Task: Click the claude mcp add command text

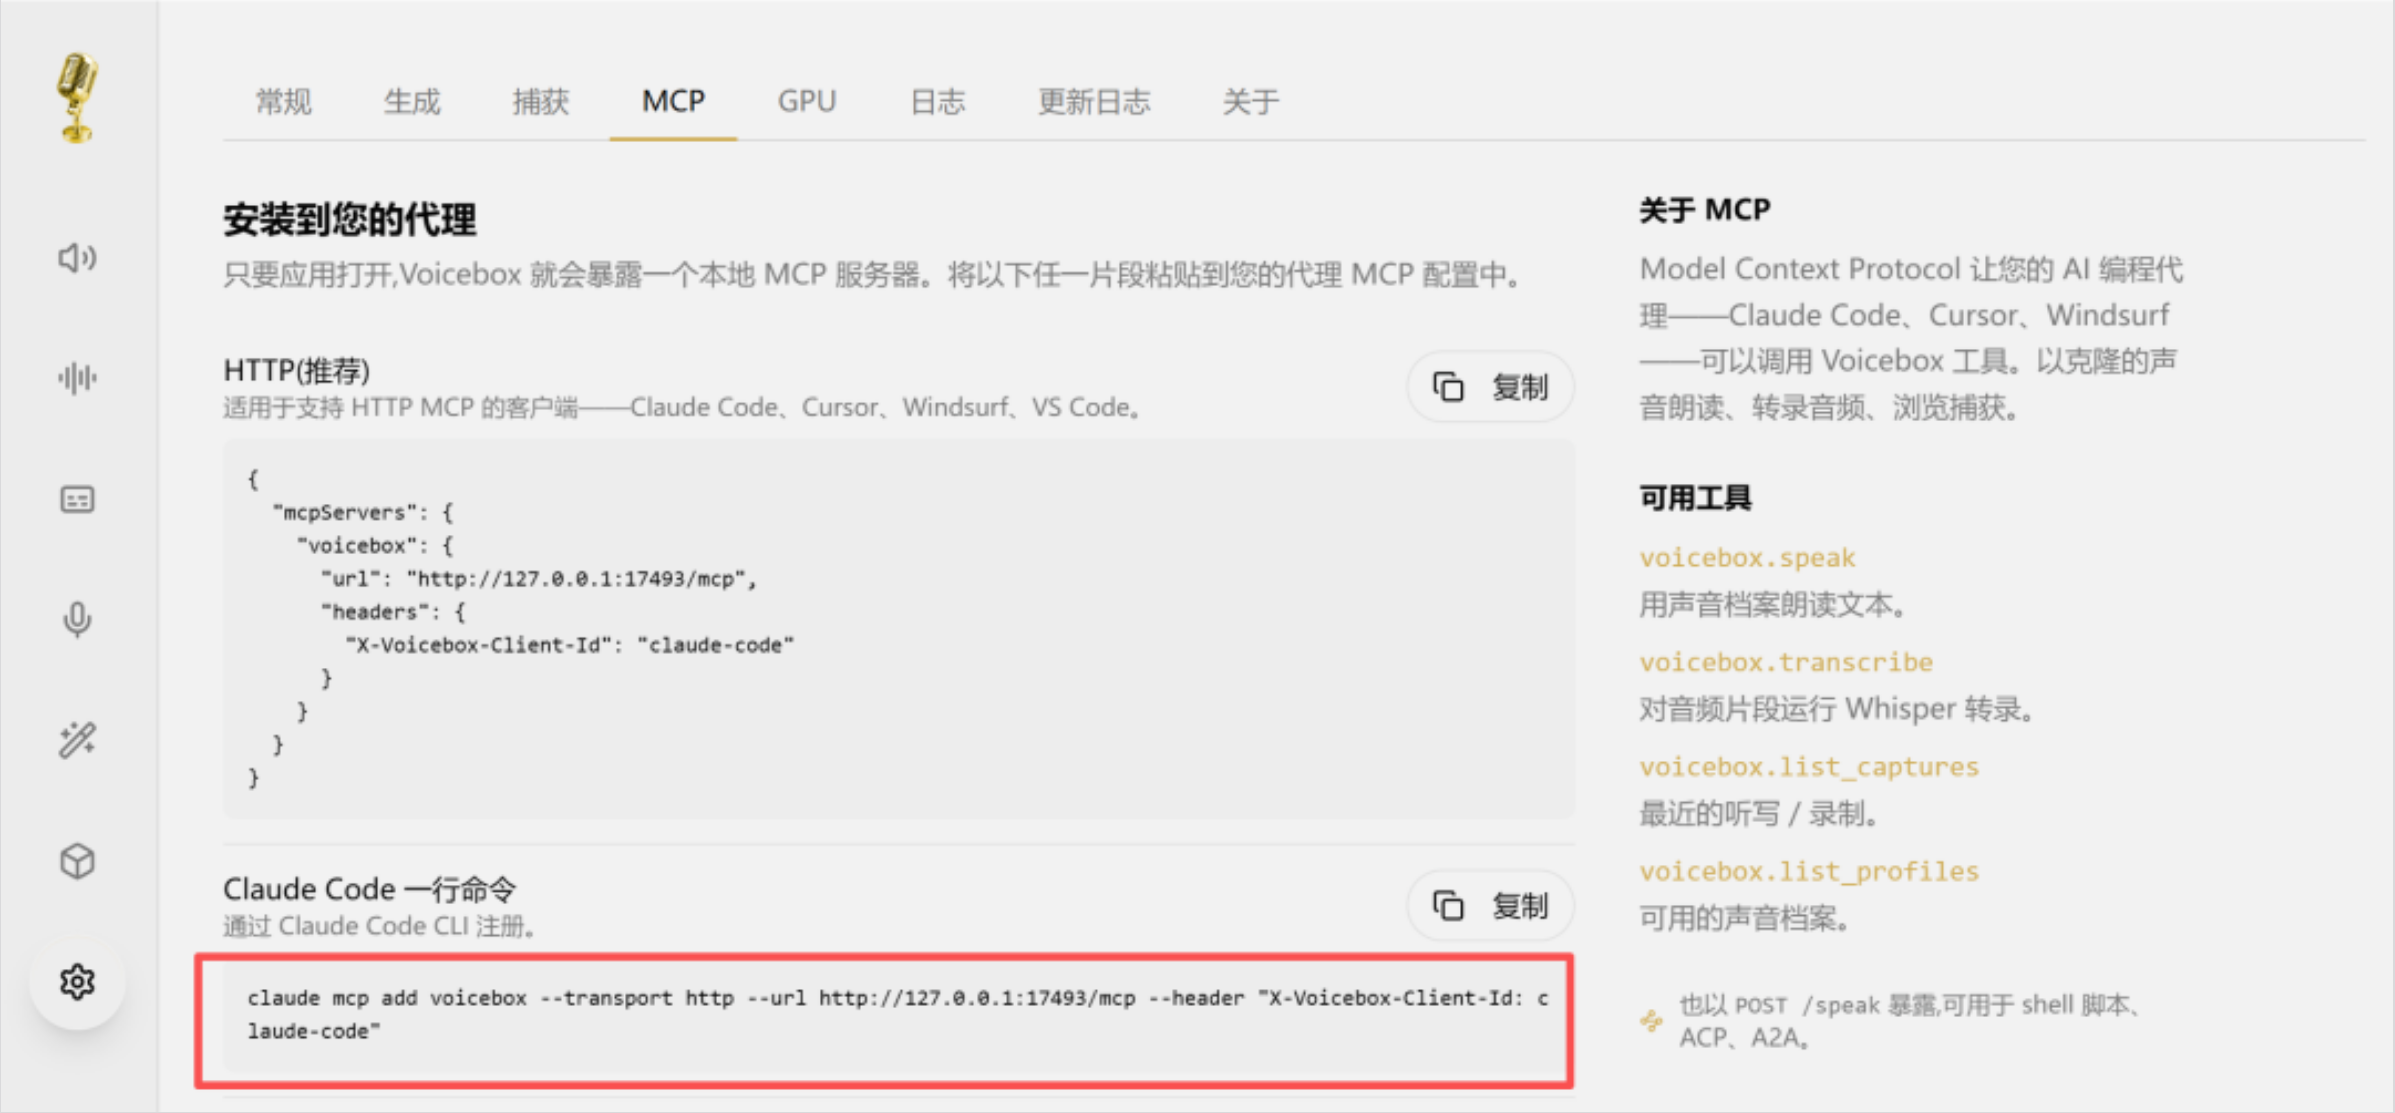Action: pos(897,1014)
